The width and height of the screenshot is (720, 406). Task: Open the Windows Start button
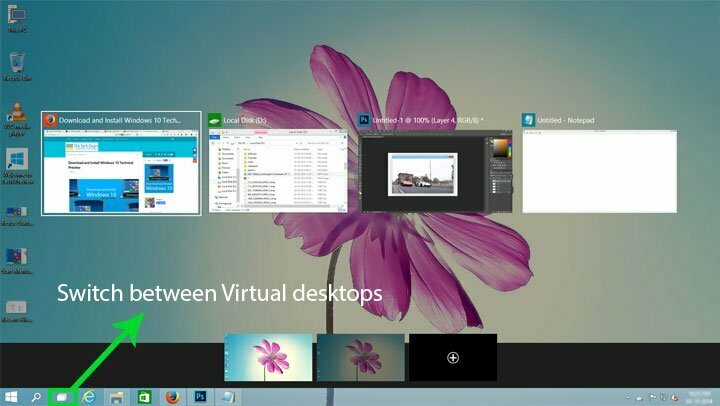pyautogui.click(x=11, y=397)
